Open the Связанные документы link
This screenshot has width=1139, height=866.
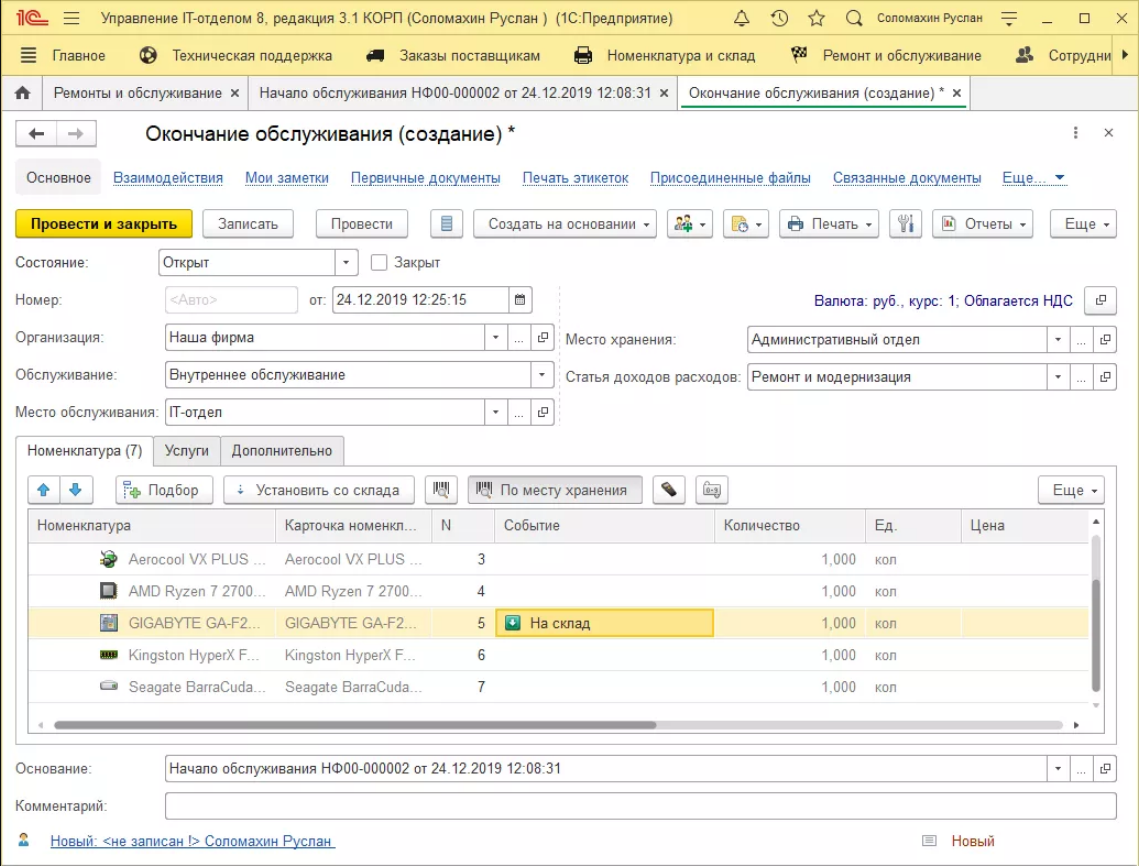click(x=906, y=178)
